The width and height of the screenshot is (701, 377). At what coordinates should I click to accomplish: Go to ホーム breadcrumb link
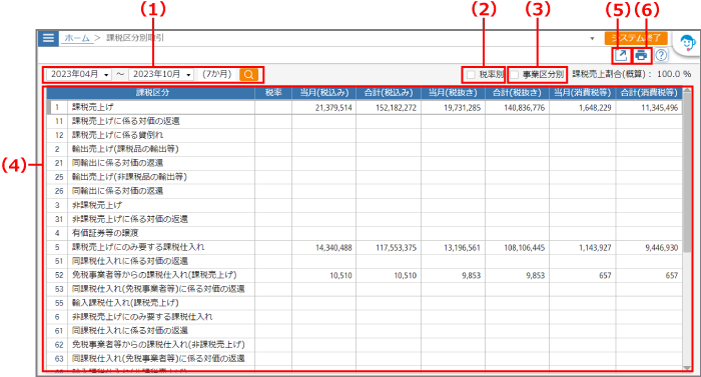(77, 38)
